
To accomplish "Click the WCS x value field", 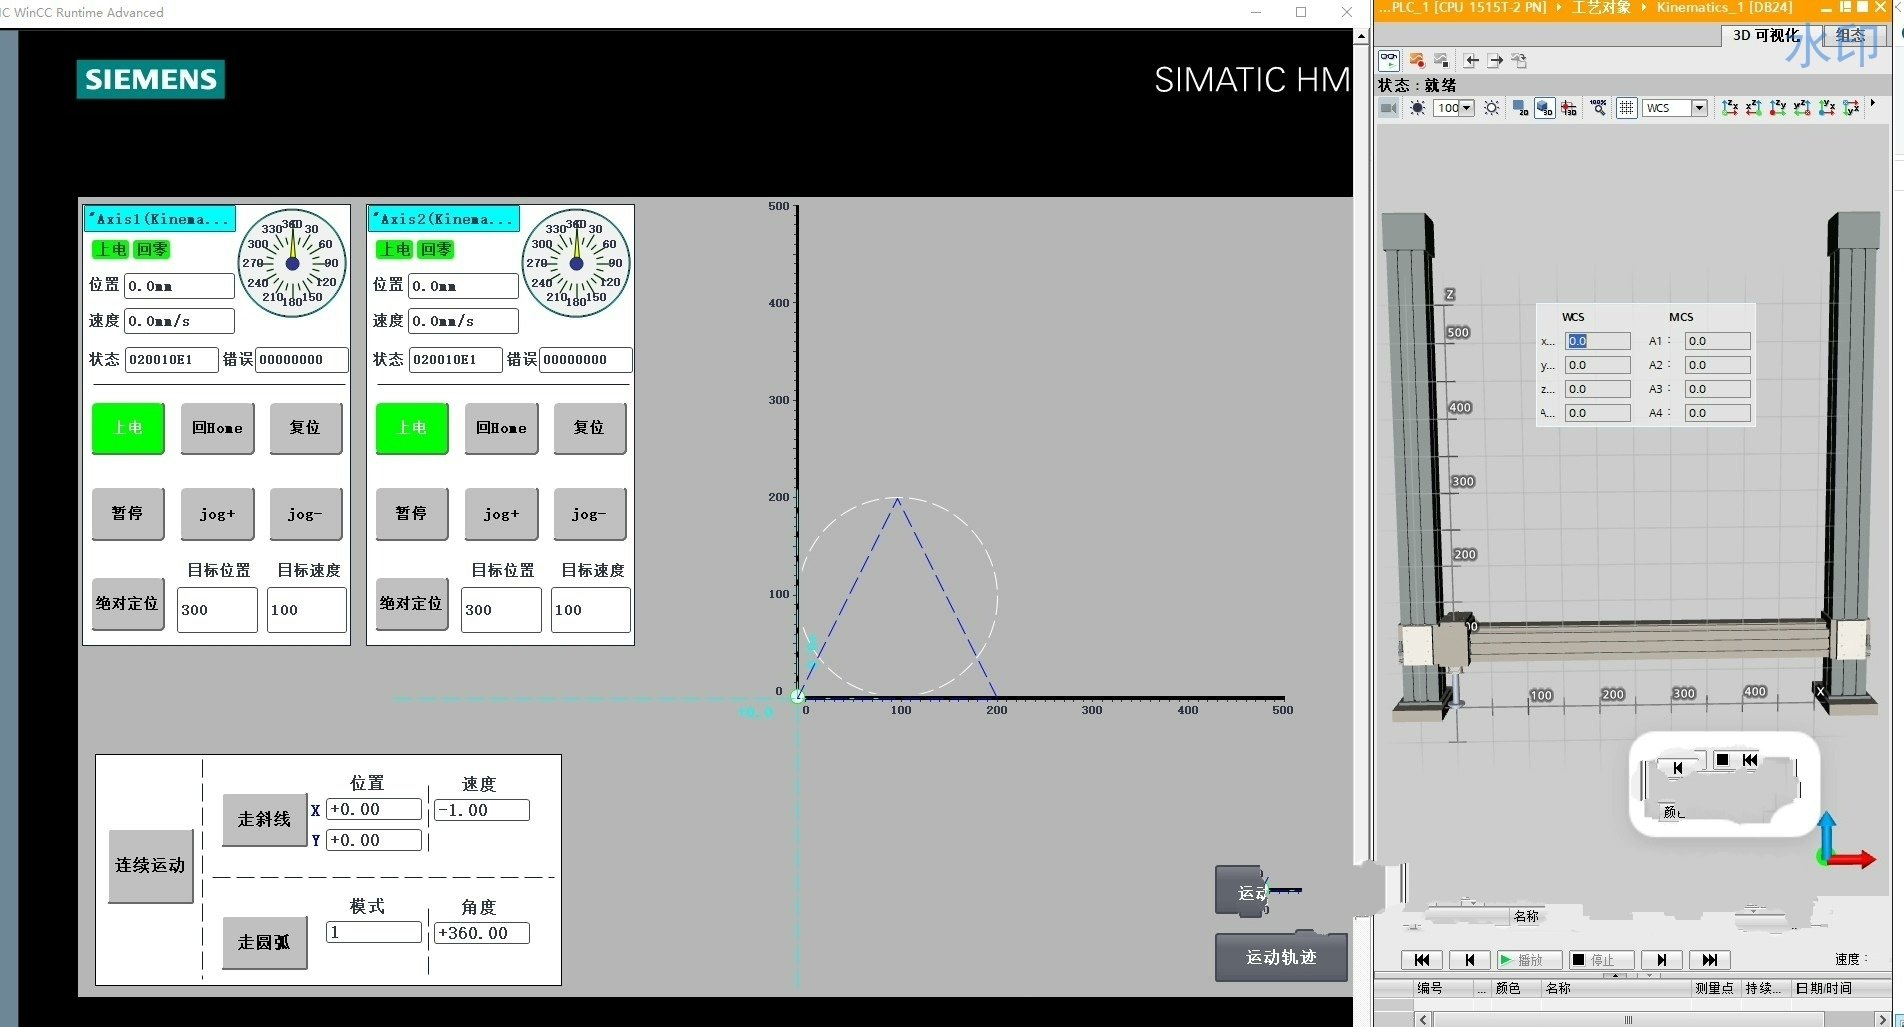I will [x=1597, y=341].
